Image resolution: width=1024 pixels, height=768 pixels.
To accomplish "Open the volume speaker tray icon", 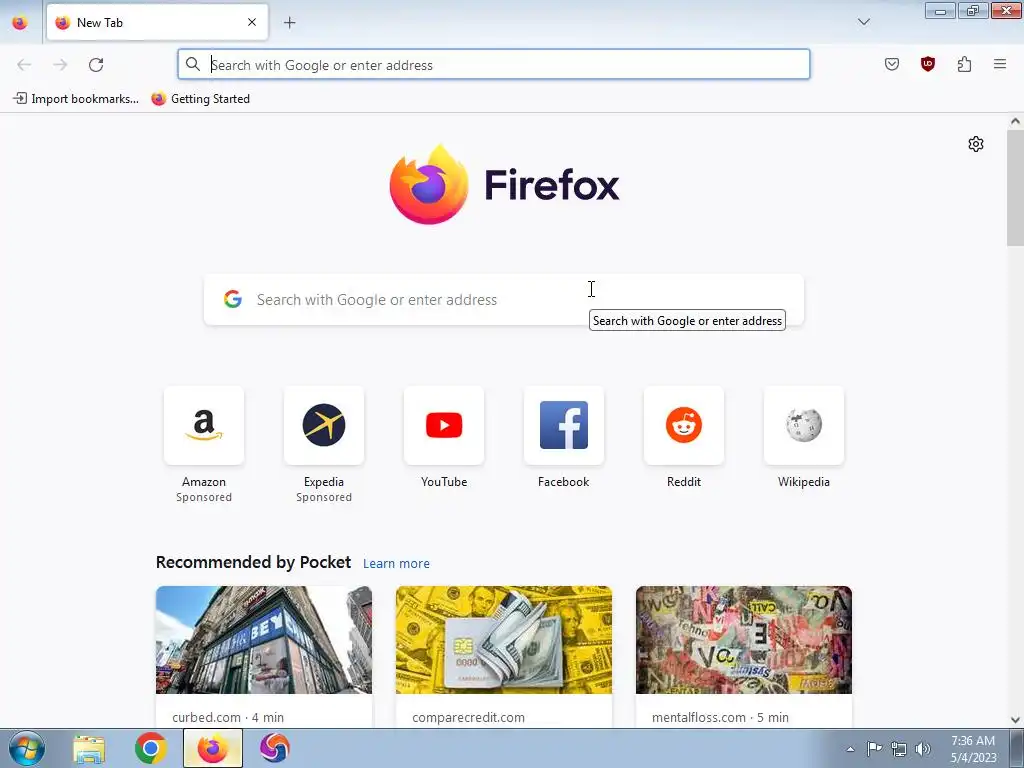I will tap(923, 749).
